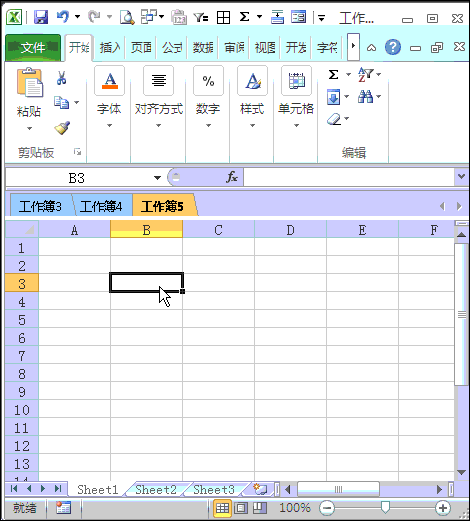Select the Sheet3 worksheet tab
The image size is (470, 521).
click(214, 489)
